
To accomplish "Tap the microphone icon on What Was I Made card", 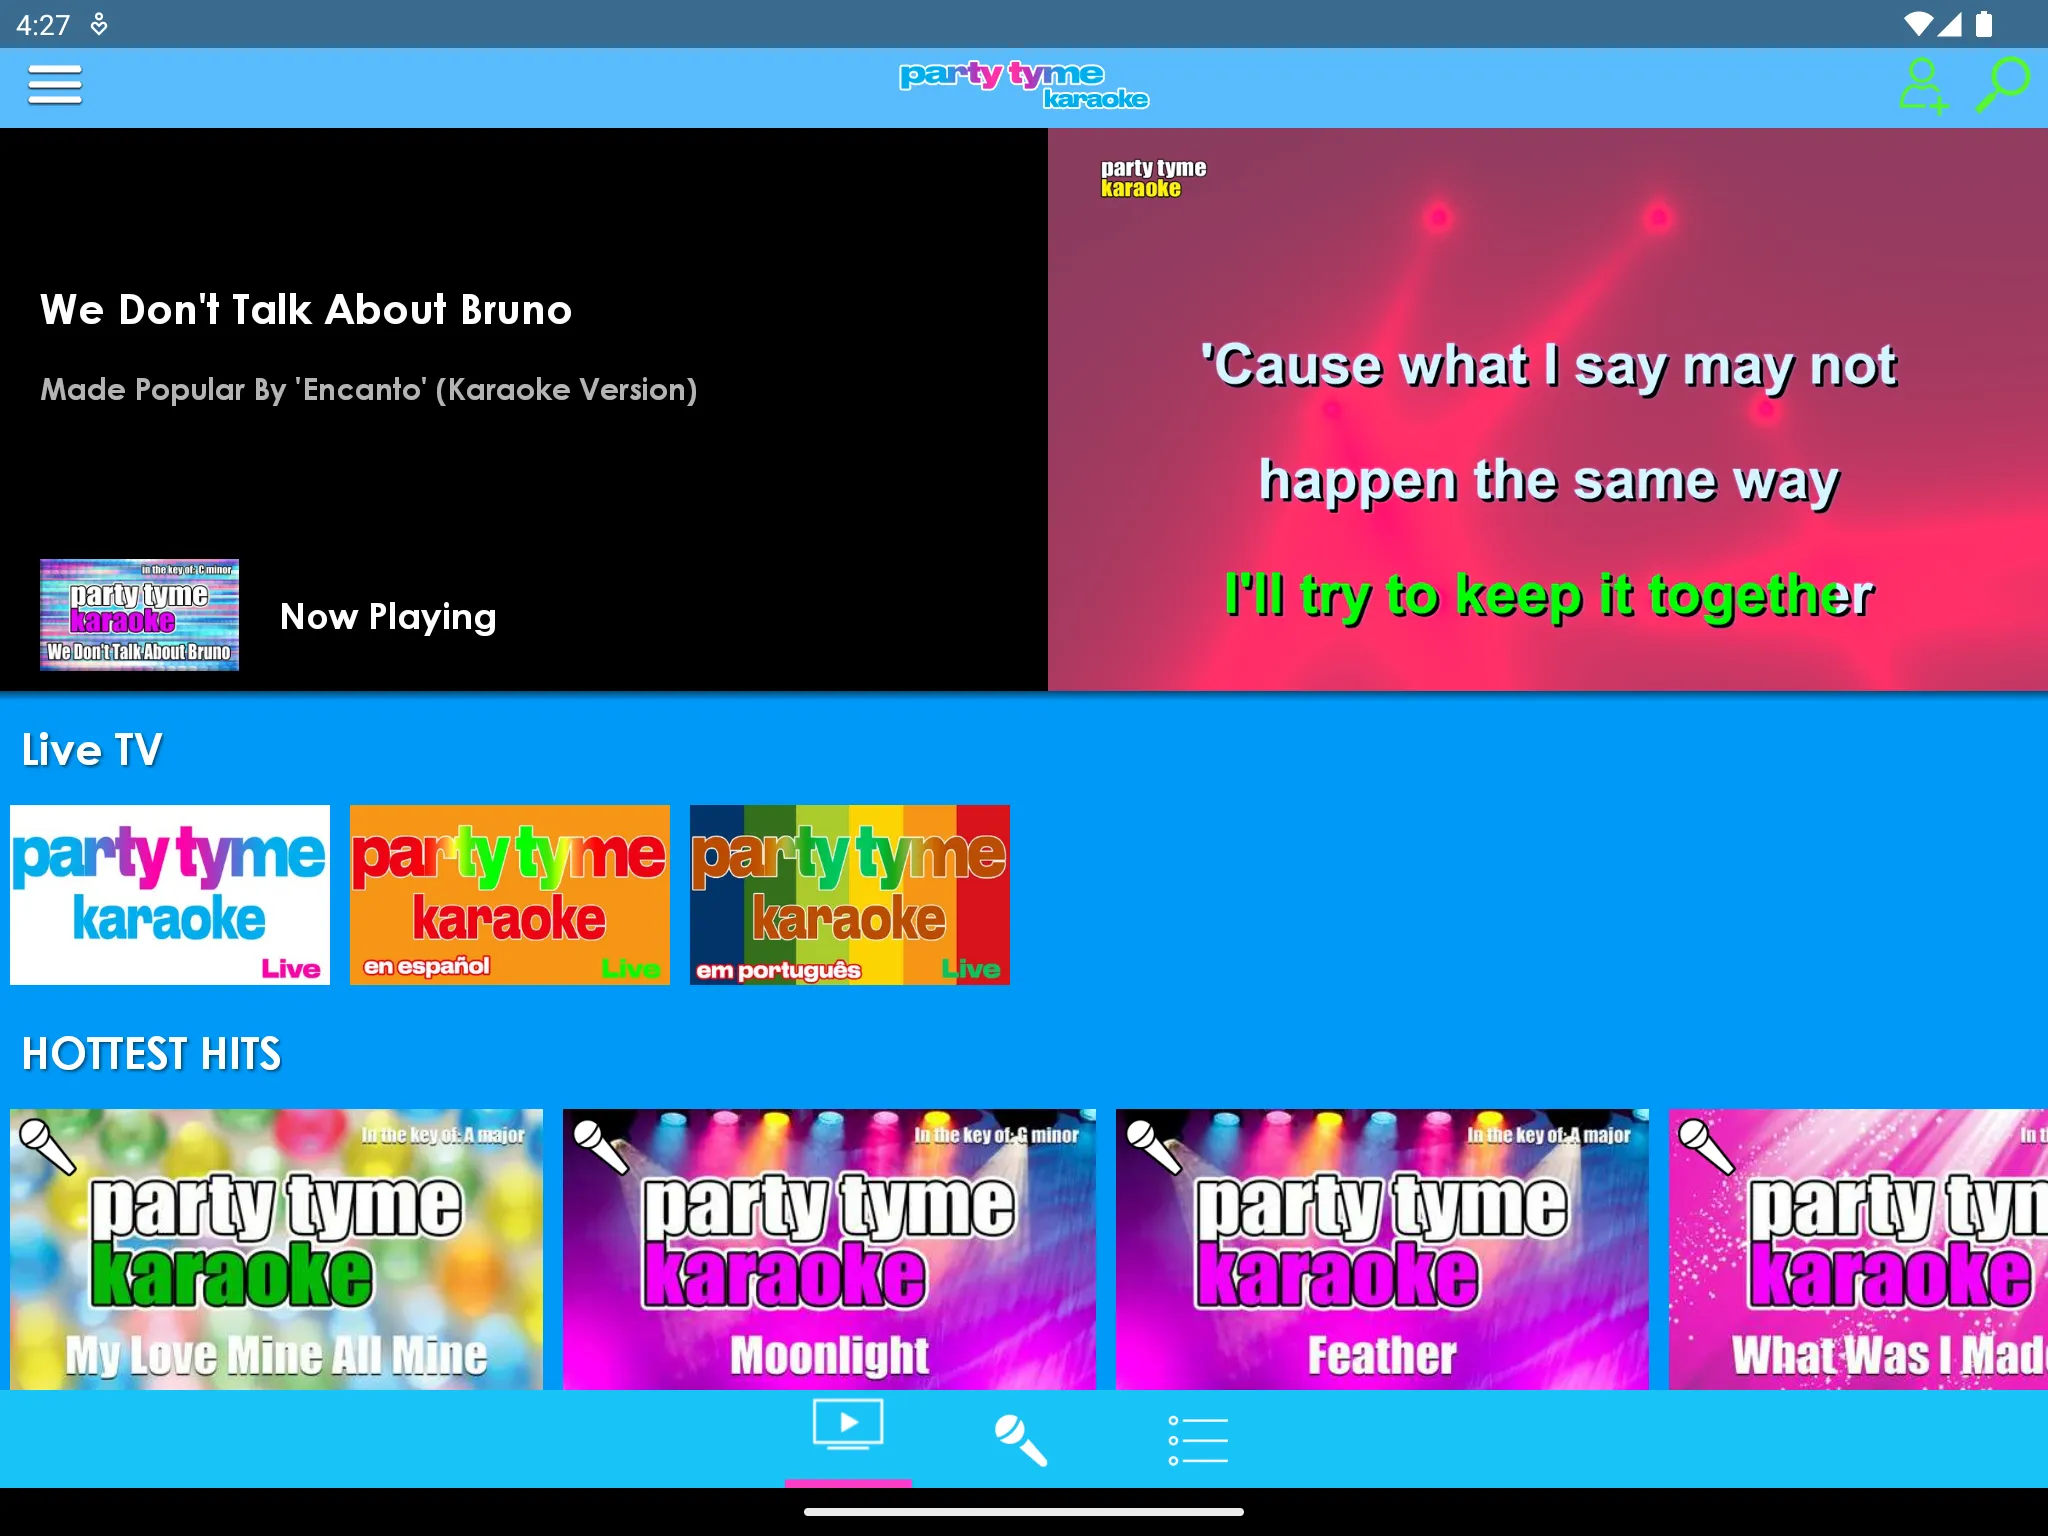I will coord(1706,1146).
